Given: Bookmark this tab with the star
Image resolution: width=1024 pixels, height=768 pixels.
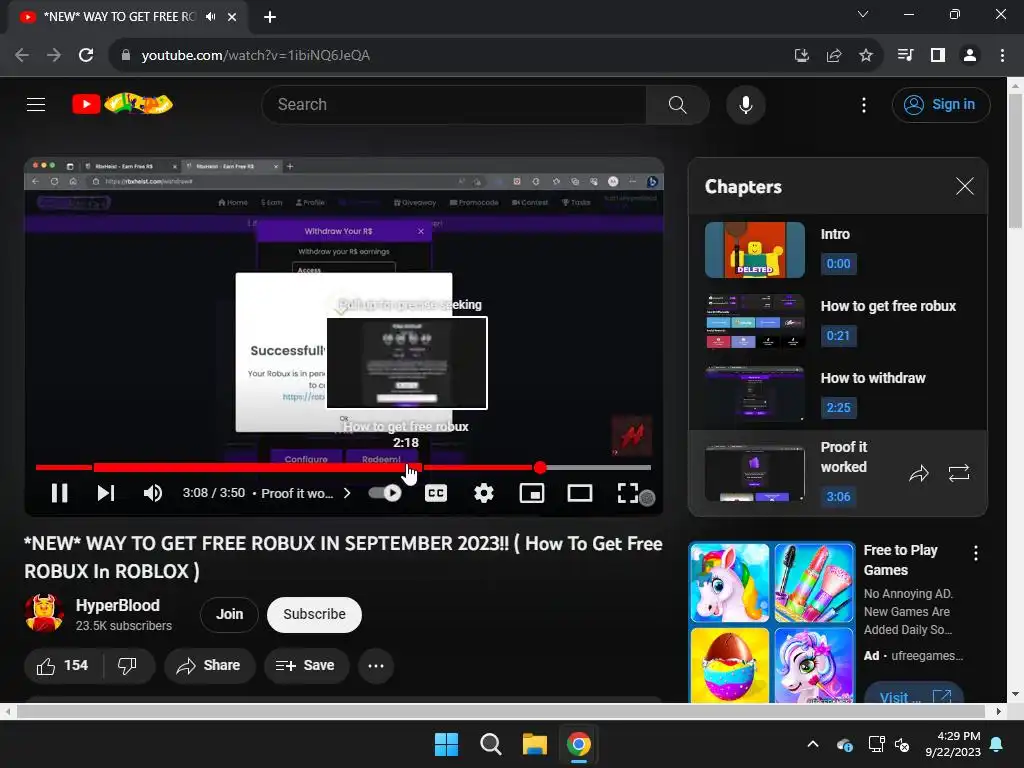Looking at the screenshot, I should [865, 55].
